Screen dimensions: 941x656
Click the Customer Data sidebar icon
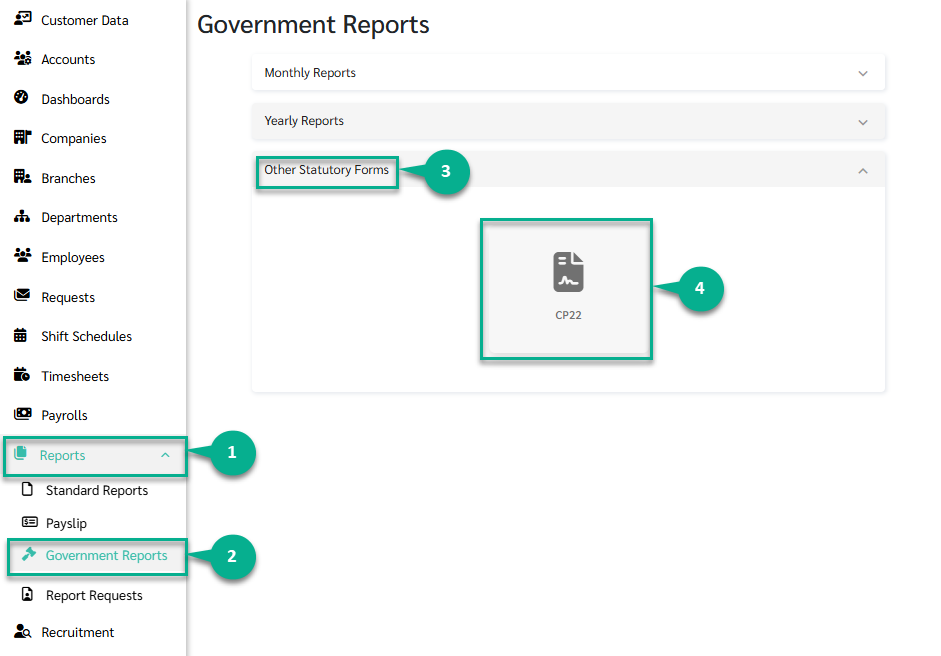pos(22,19)
